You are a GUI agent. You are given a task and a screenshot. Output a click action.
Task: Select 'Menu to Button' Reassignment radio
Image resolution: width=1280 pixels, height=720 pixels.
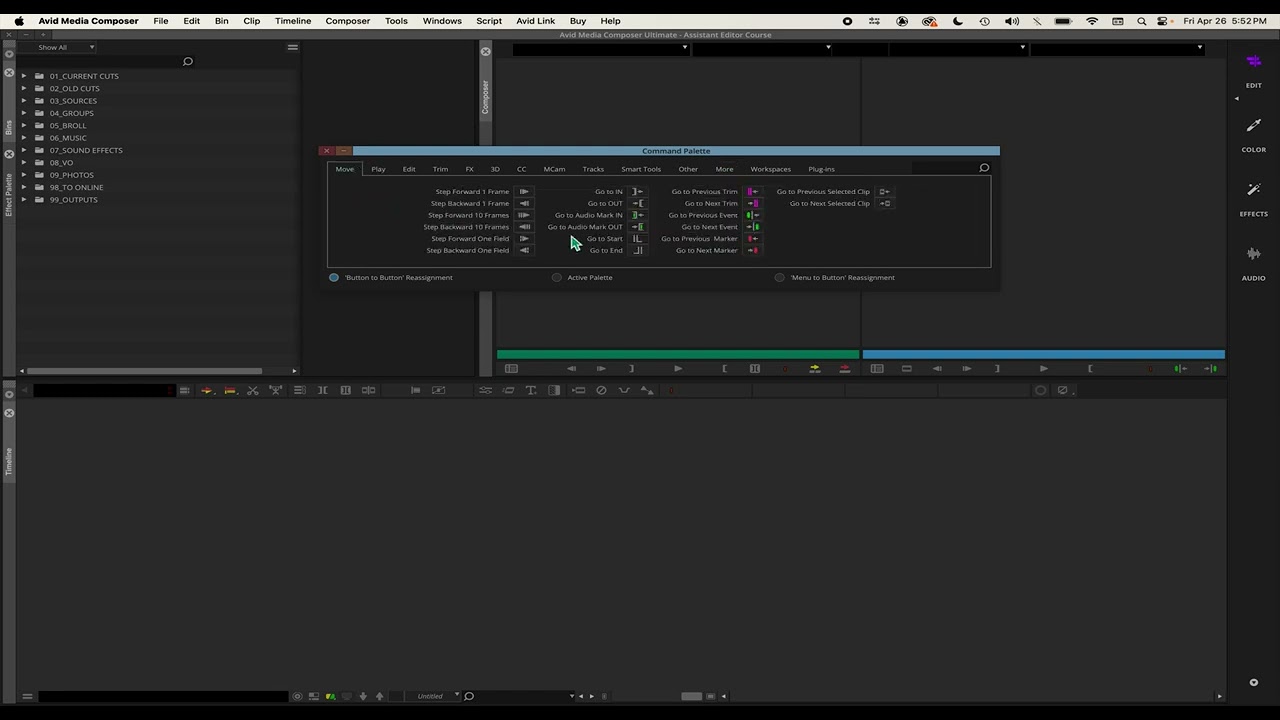(780, 277)
